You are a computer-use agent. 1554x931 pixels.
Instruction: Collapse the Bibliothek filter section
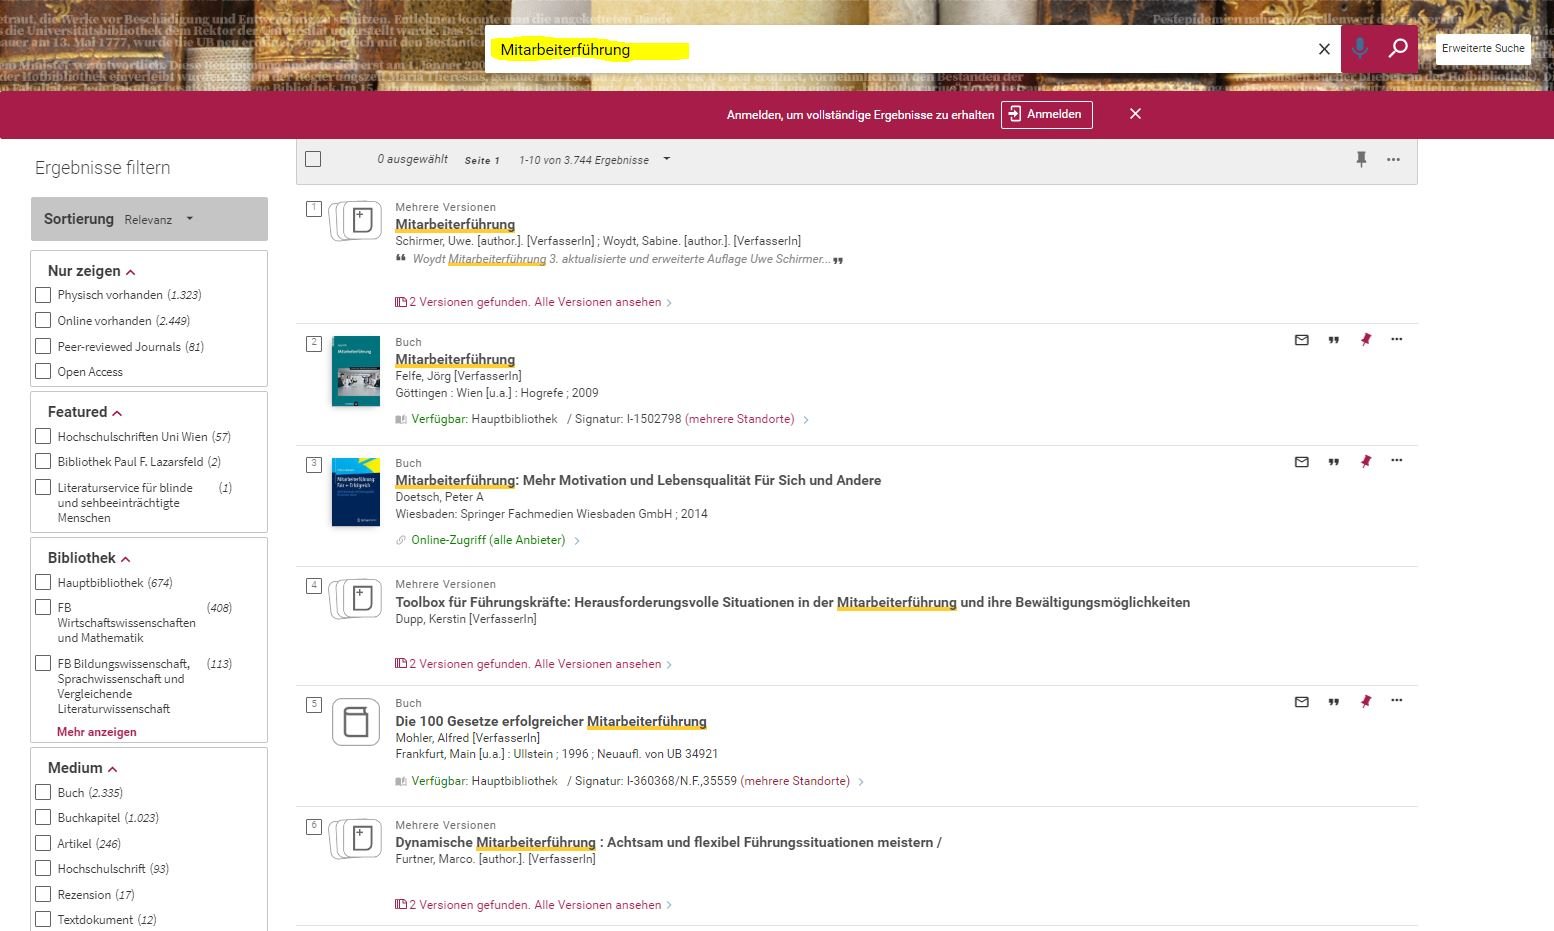[126, 559]
